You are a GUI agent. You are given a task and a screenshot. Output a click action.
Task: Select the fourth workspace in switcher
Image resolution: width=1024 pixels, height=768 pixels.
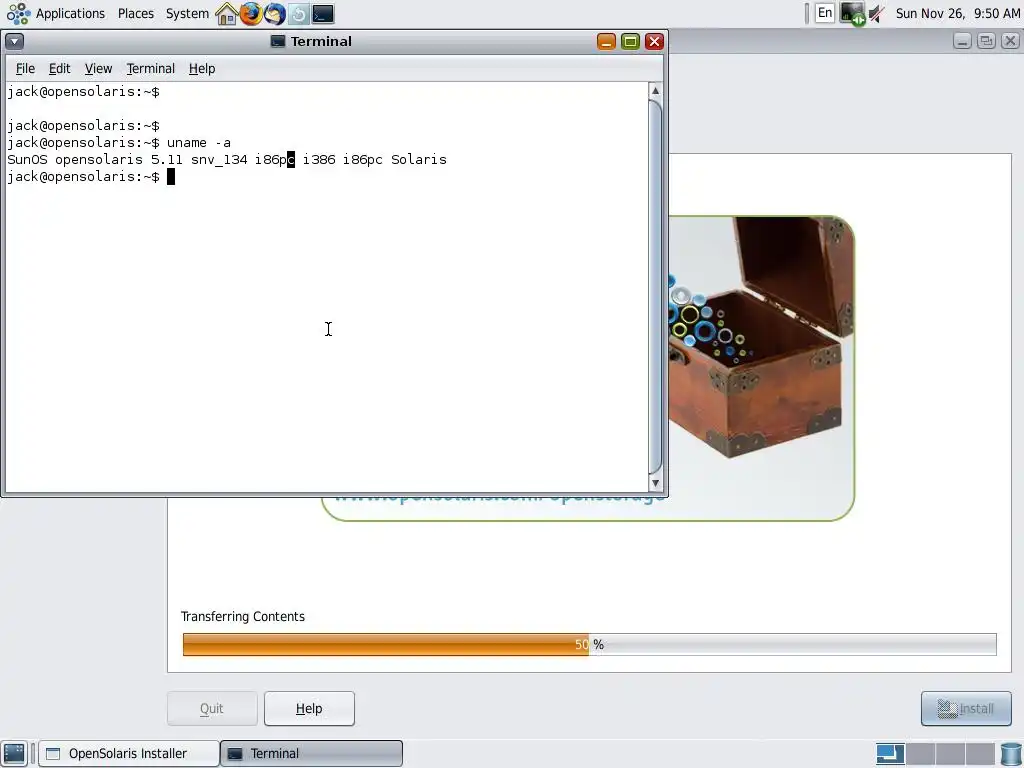tap(980, 753)
